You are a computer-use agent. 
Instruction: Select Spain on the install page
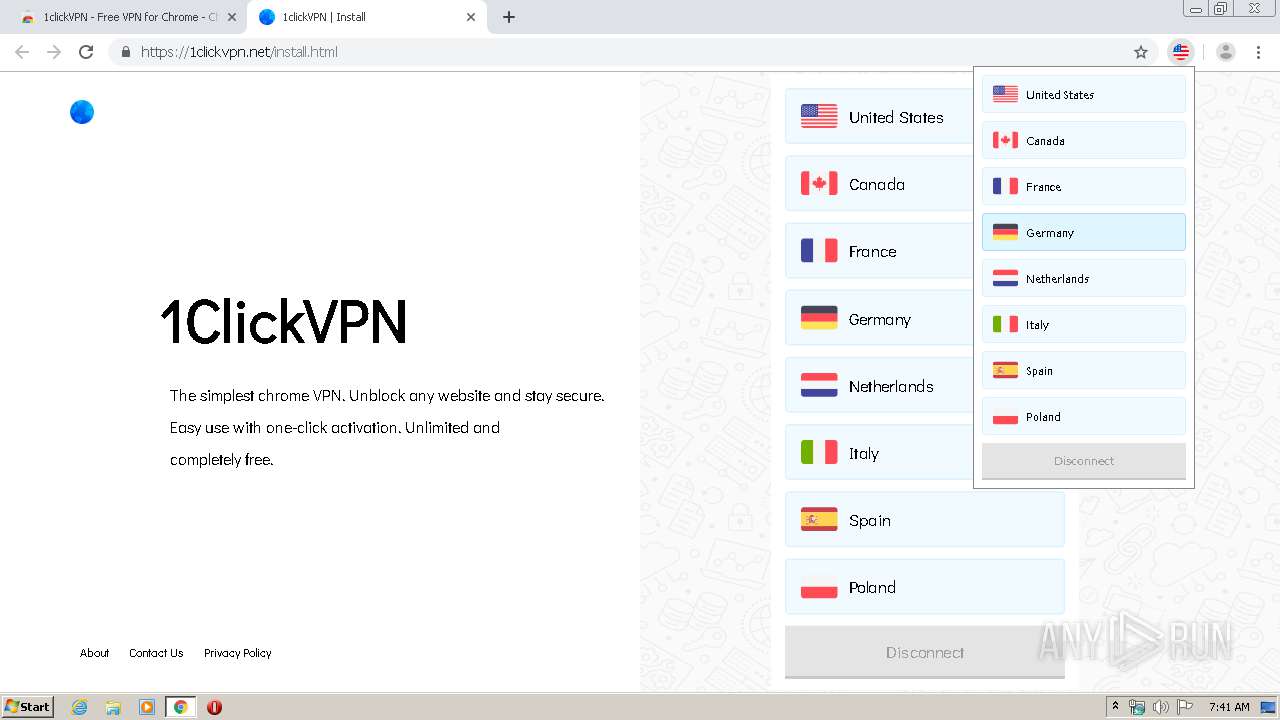(x=925, y=520)
